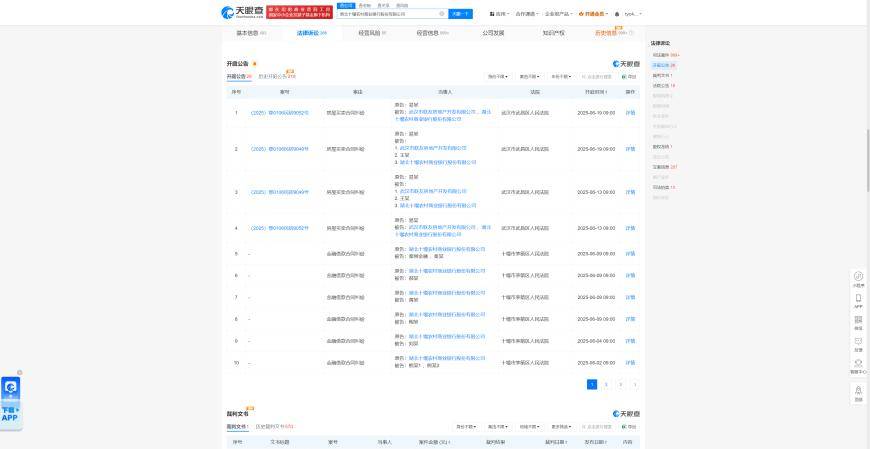Click the 下载APP floating banner on the left
870x449 pixels.
tap(11, 402)
